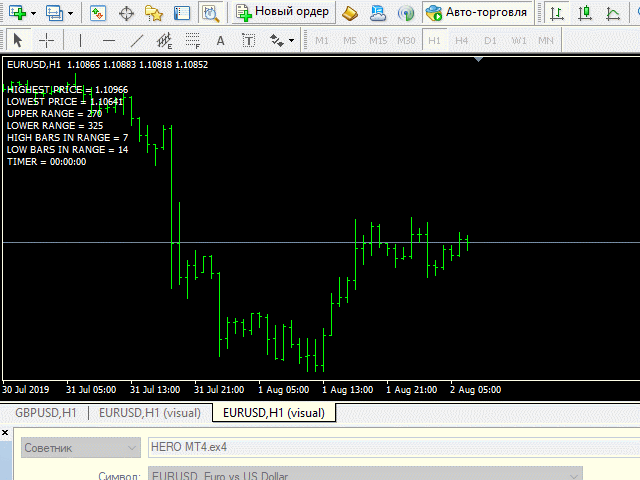Toggle the Data Window crosshair icon
640x480 pixels.
pyautogui.click(x=126, y=13)
